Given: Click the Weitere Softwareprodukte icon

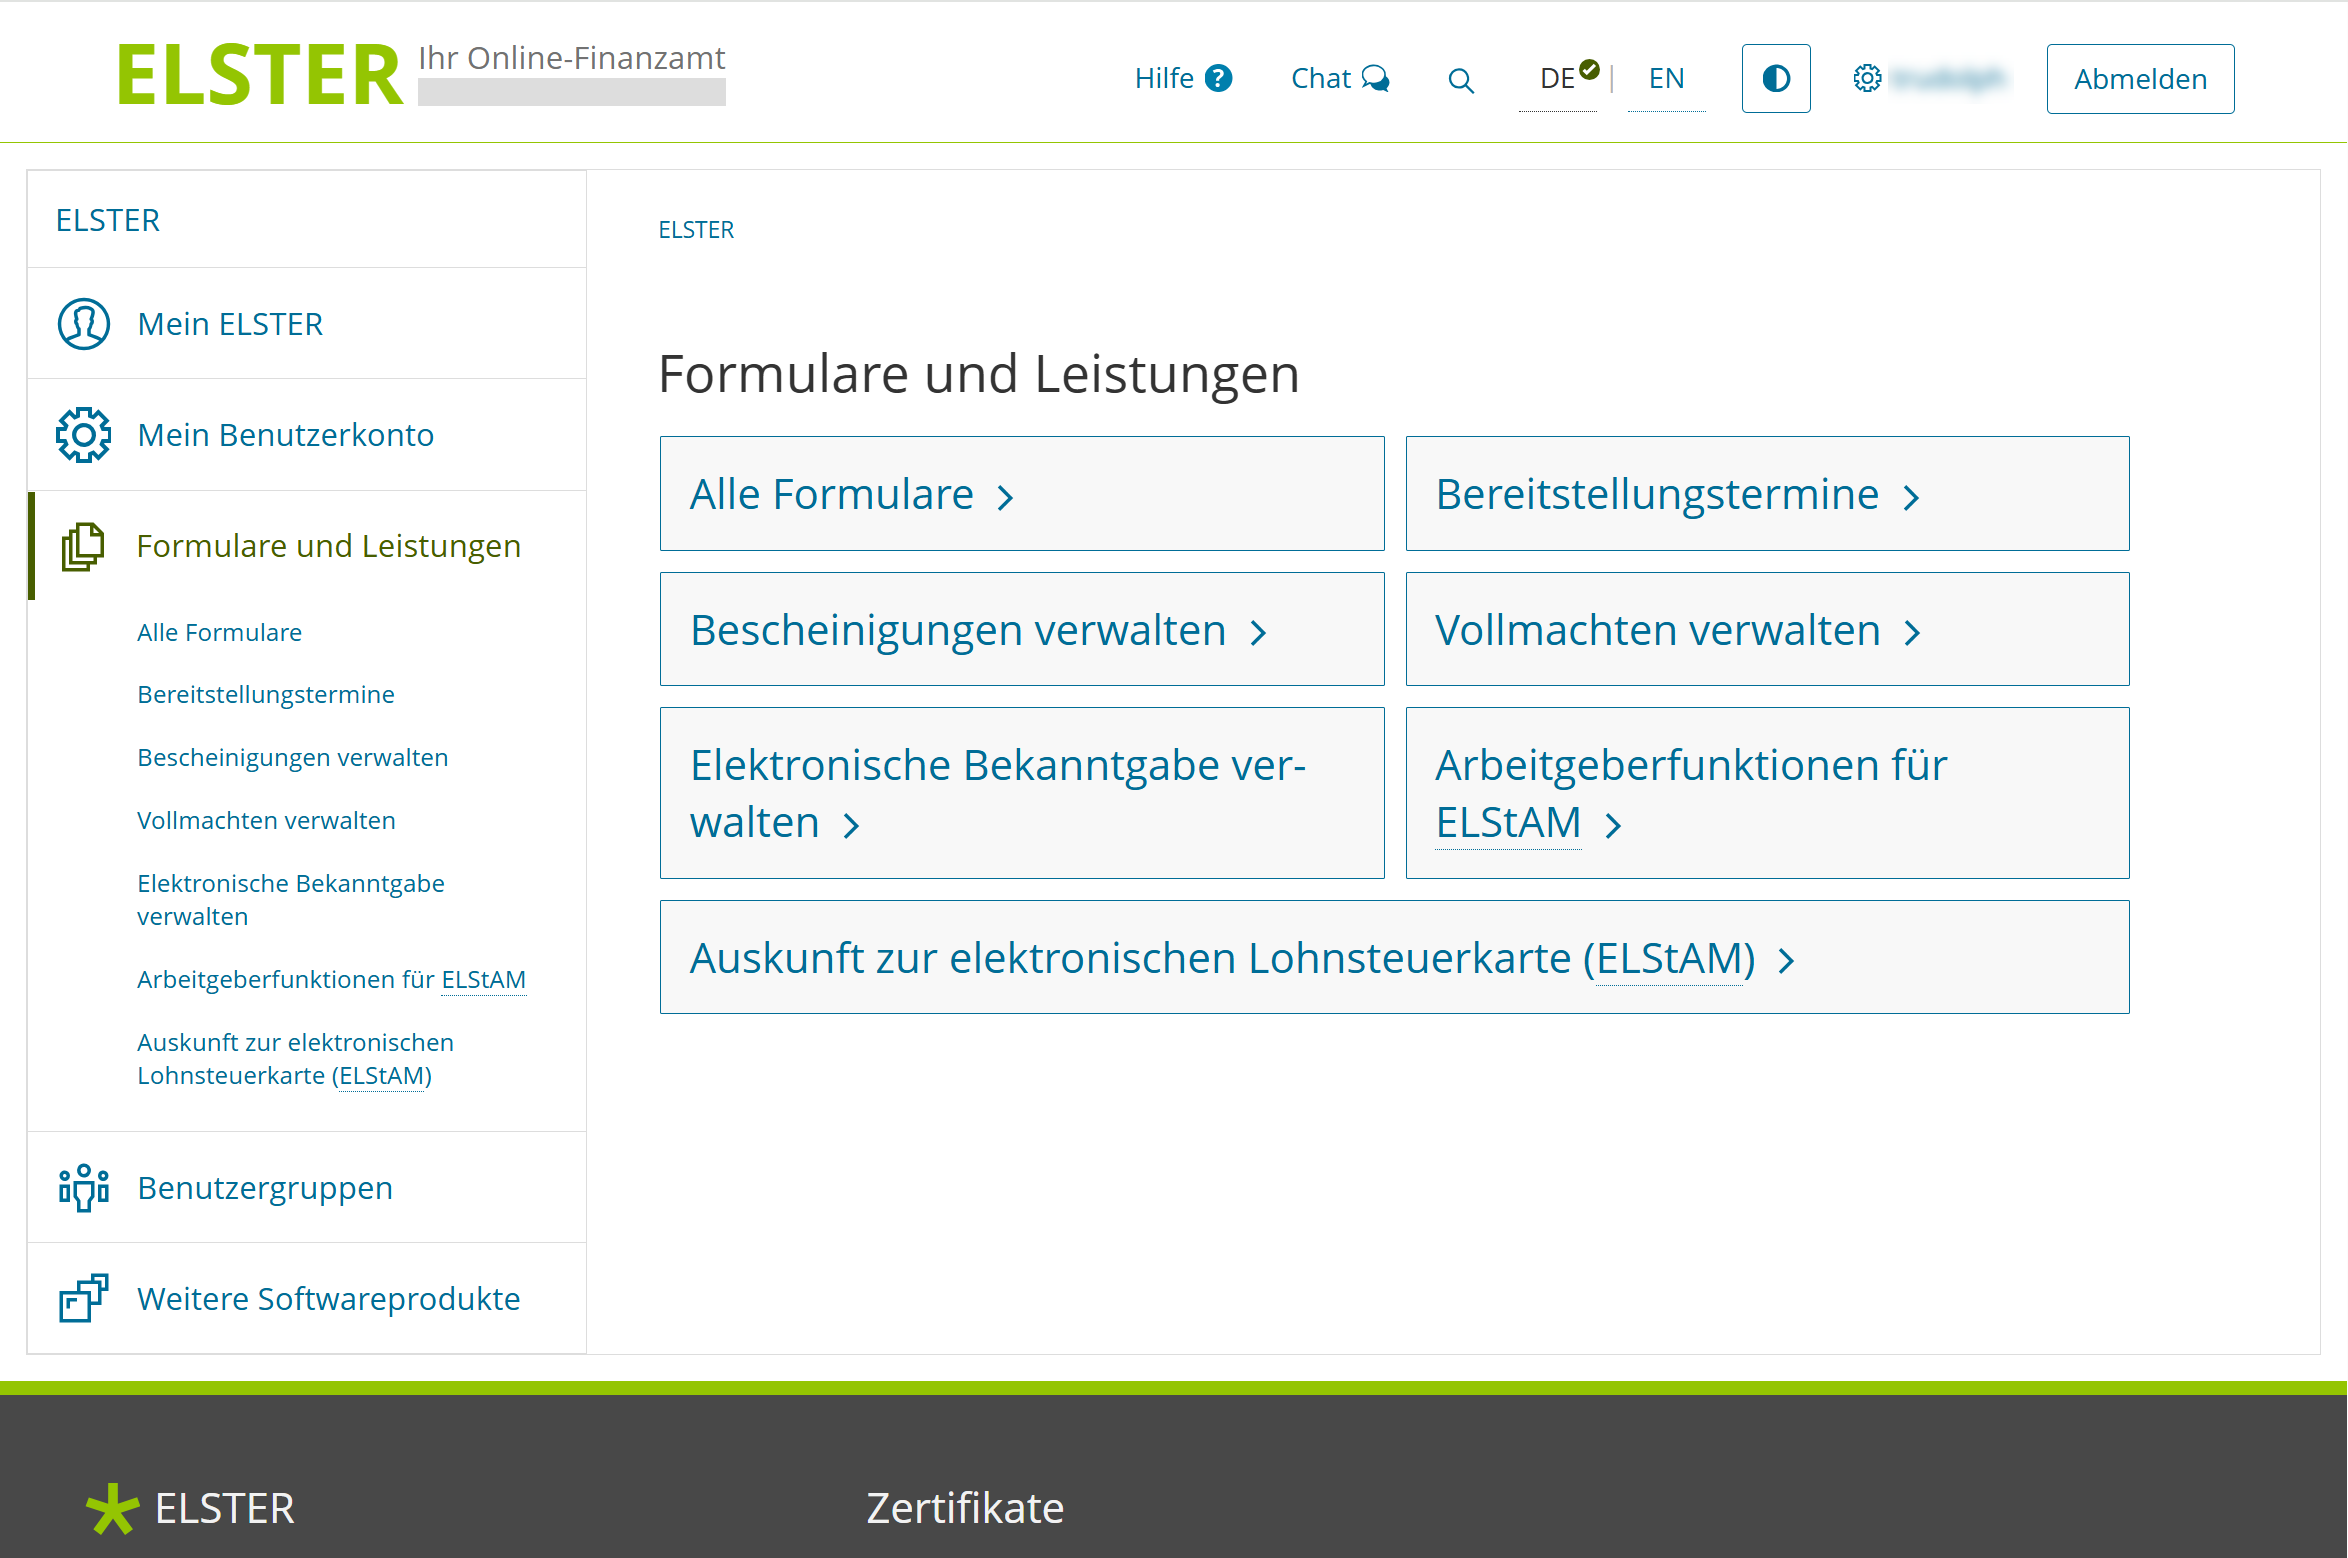Looking at the screenshot, I should [84, 1298].
